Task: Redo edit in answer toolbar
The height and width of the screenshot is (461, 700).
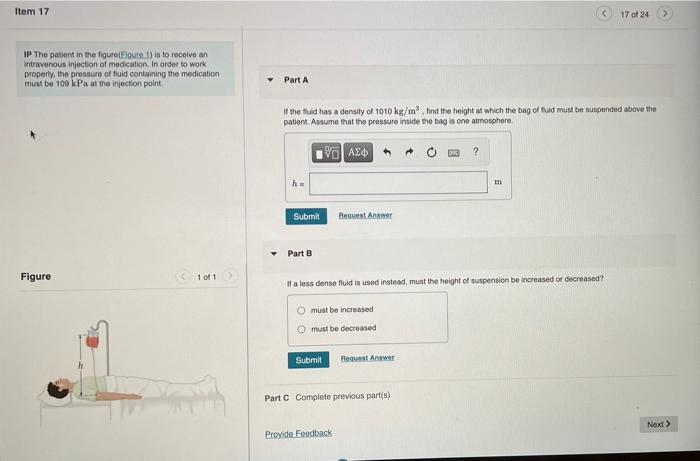Action: coord(409,153)
